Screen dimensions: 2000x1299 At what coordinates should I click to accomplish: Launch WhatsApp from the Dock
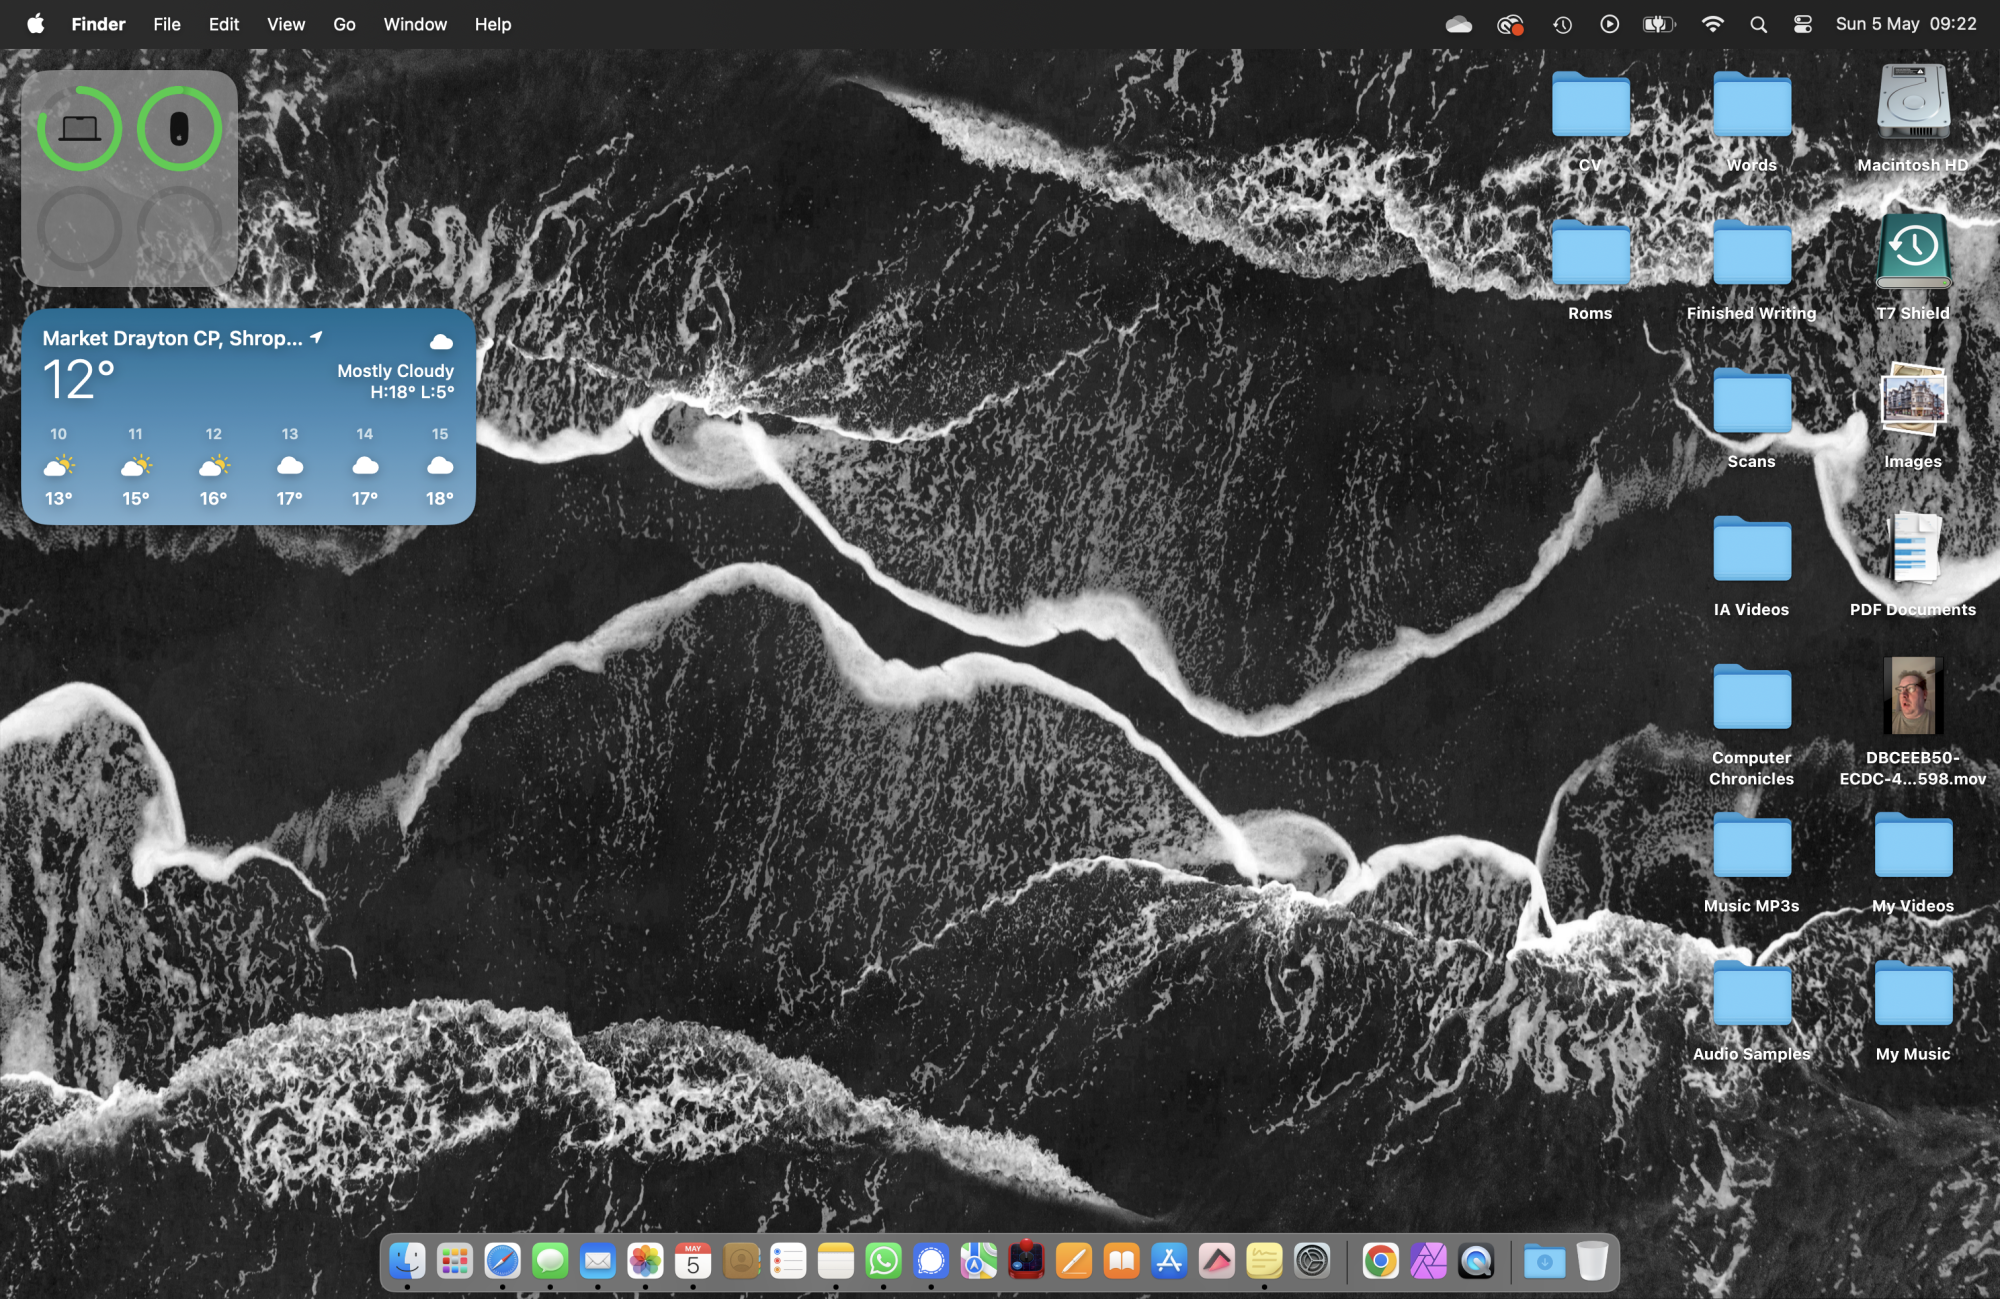pos(883,1261)
